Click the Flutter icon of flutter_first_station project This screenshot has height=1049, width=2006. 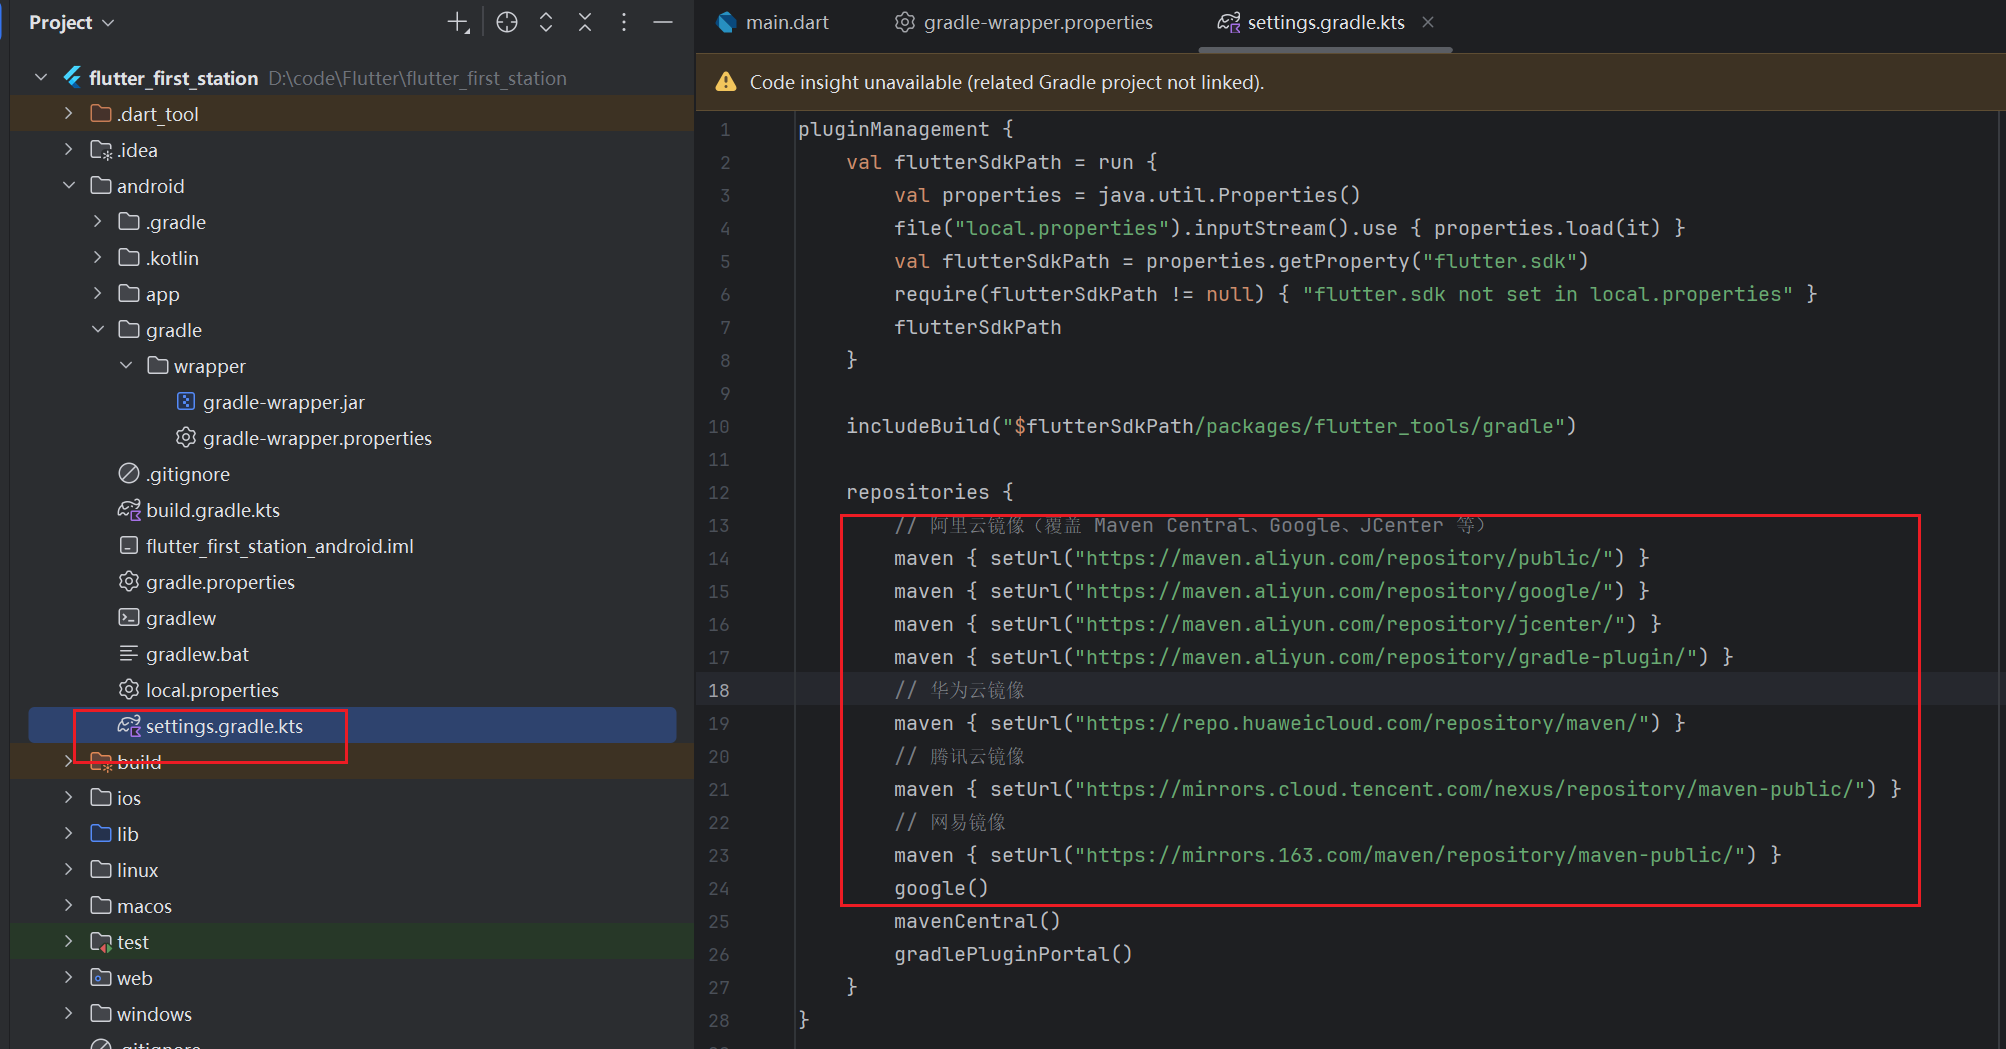pos(72,77)
